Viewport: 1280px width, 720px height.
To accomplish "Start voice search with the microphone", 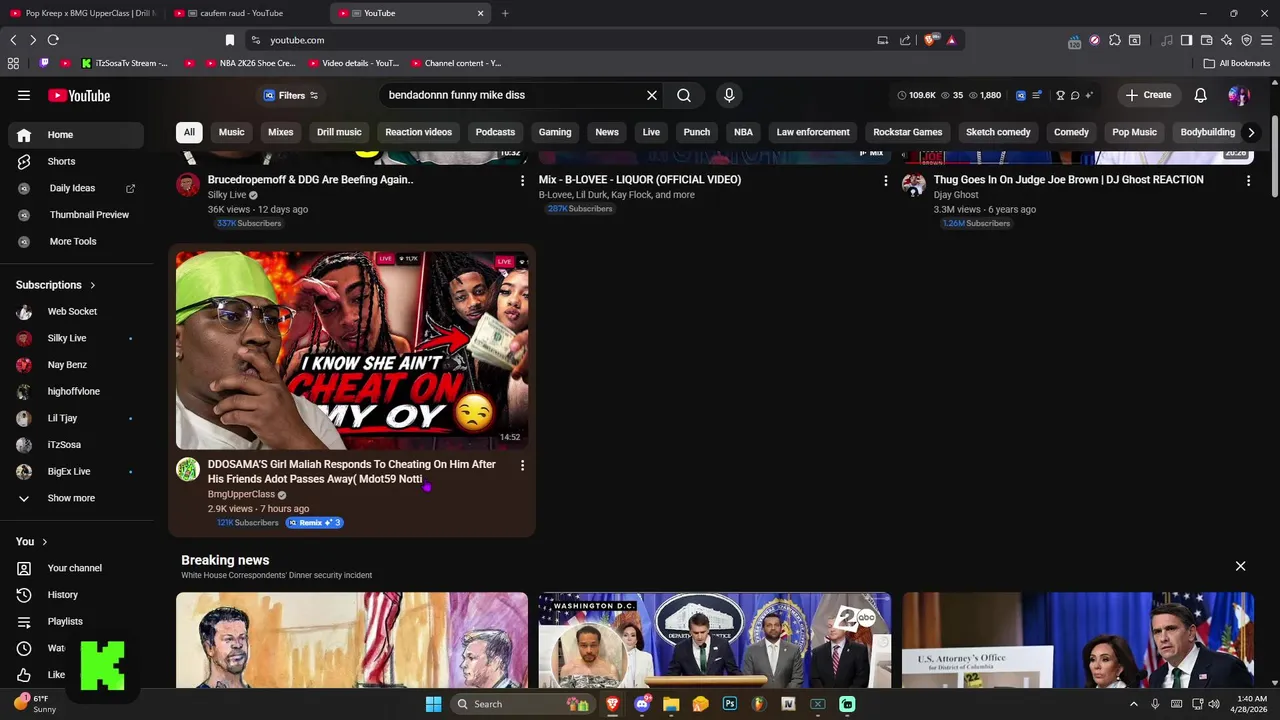I will (x=729, y=95).
